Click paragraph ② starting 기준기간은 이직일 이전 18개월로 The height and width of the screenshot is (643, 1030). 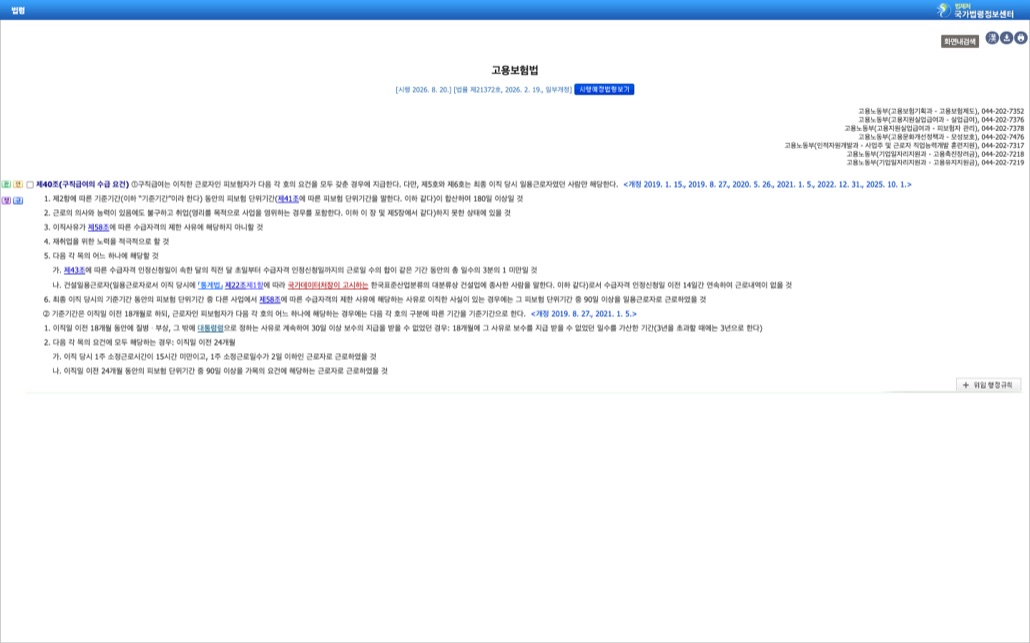pos(284,314)
